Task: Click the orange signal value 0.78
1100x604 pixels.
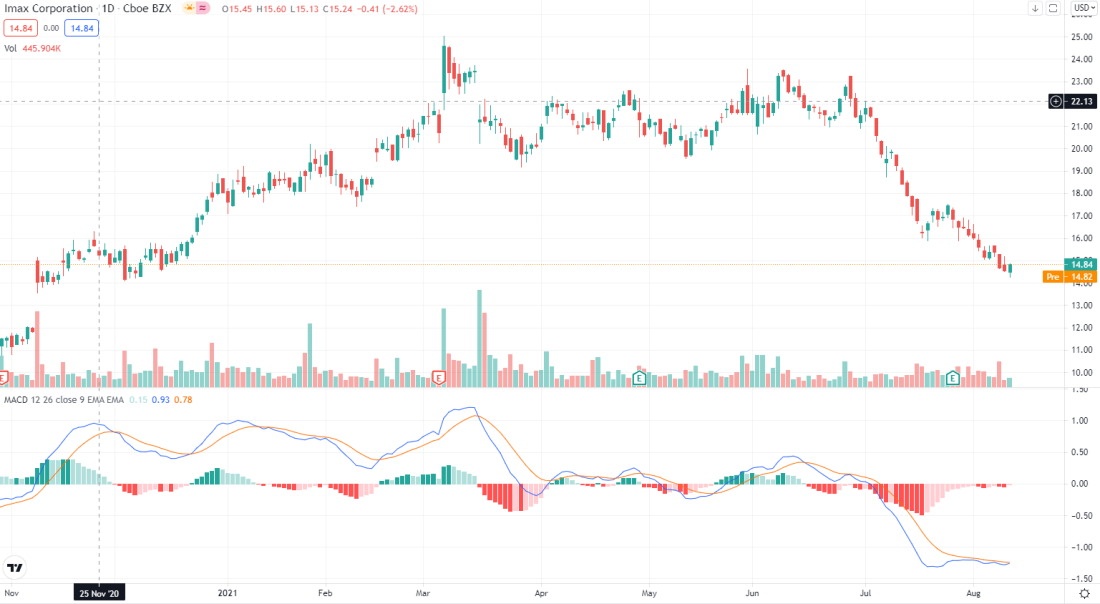Action: (183, 400)
